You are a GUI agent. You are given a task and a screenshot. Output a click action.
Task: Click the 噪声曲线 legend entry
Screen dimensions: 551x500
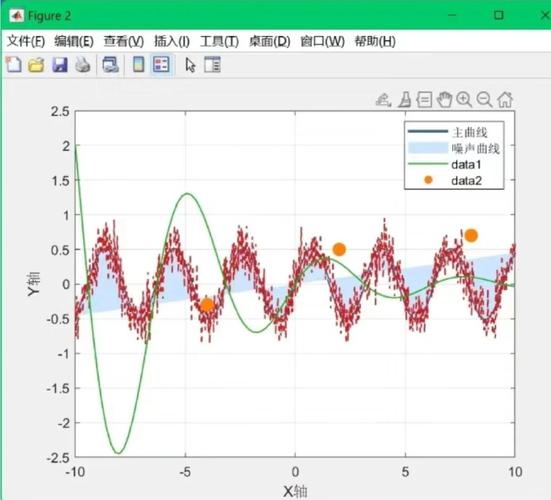pos(476,148)
